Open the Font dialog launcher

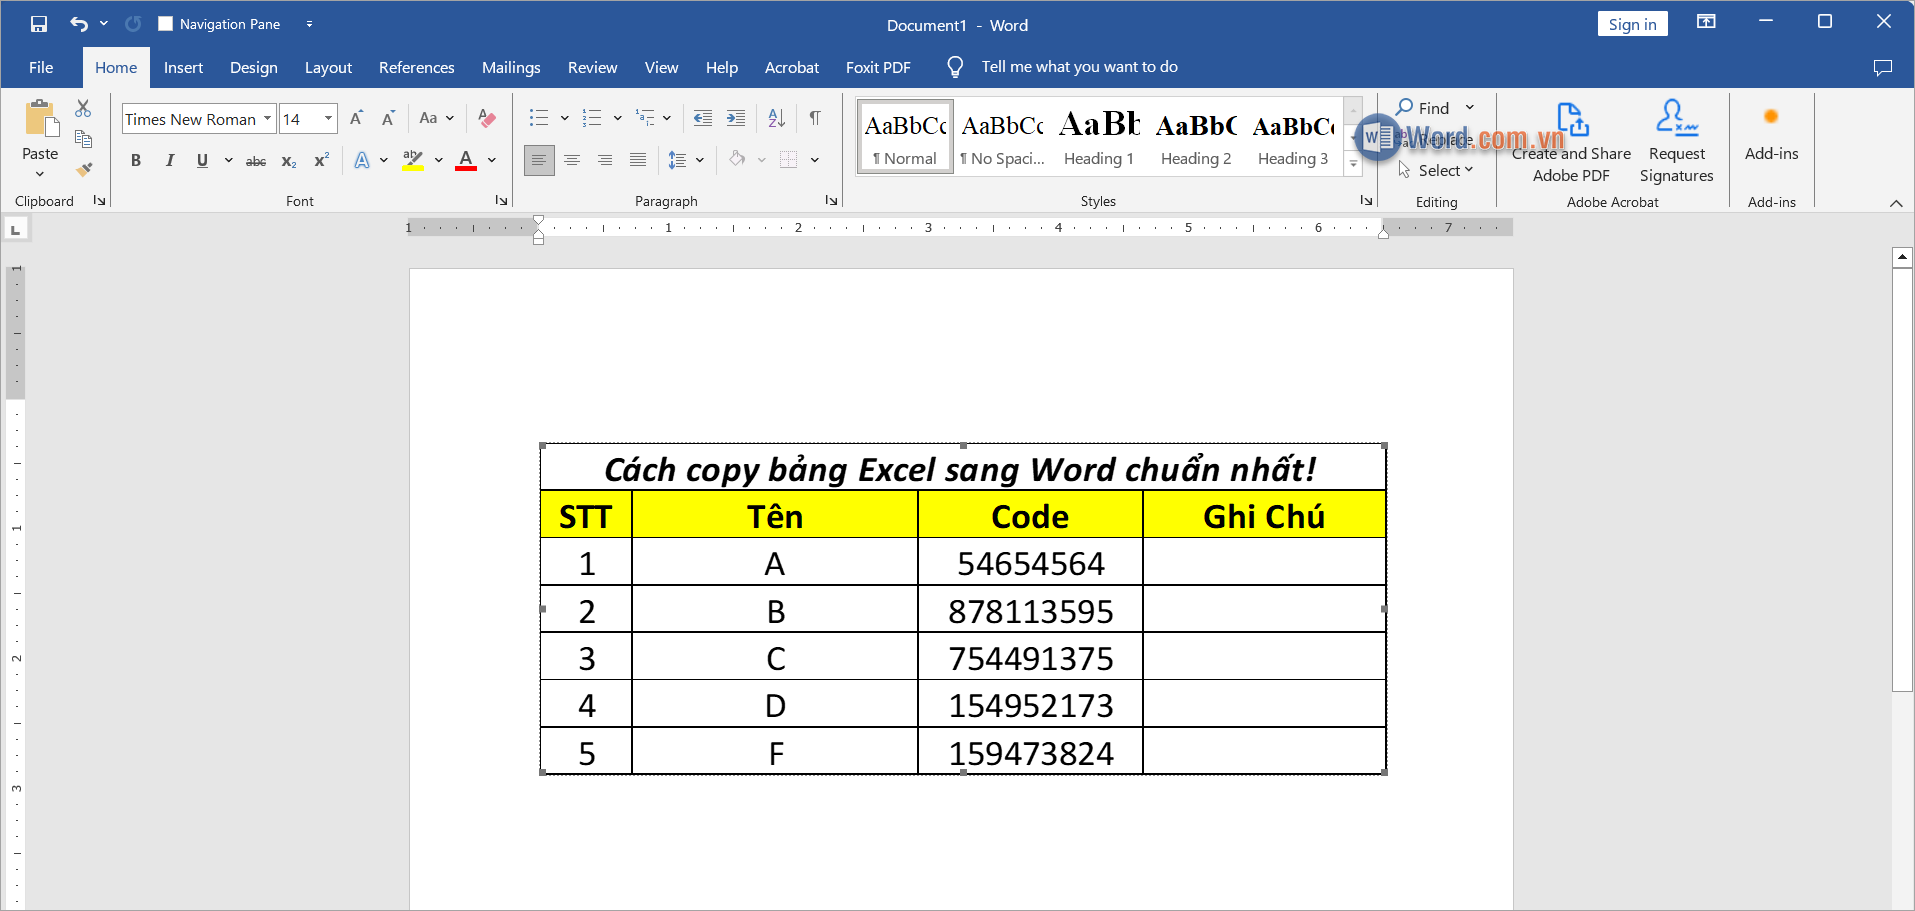[501, 201]
